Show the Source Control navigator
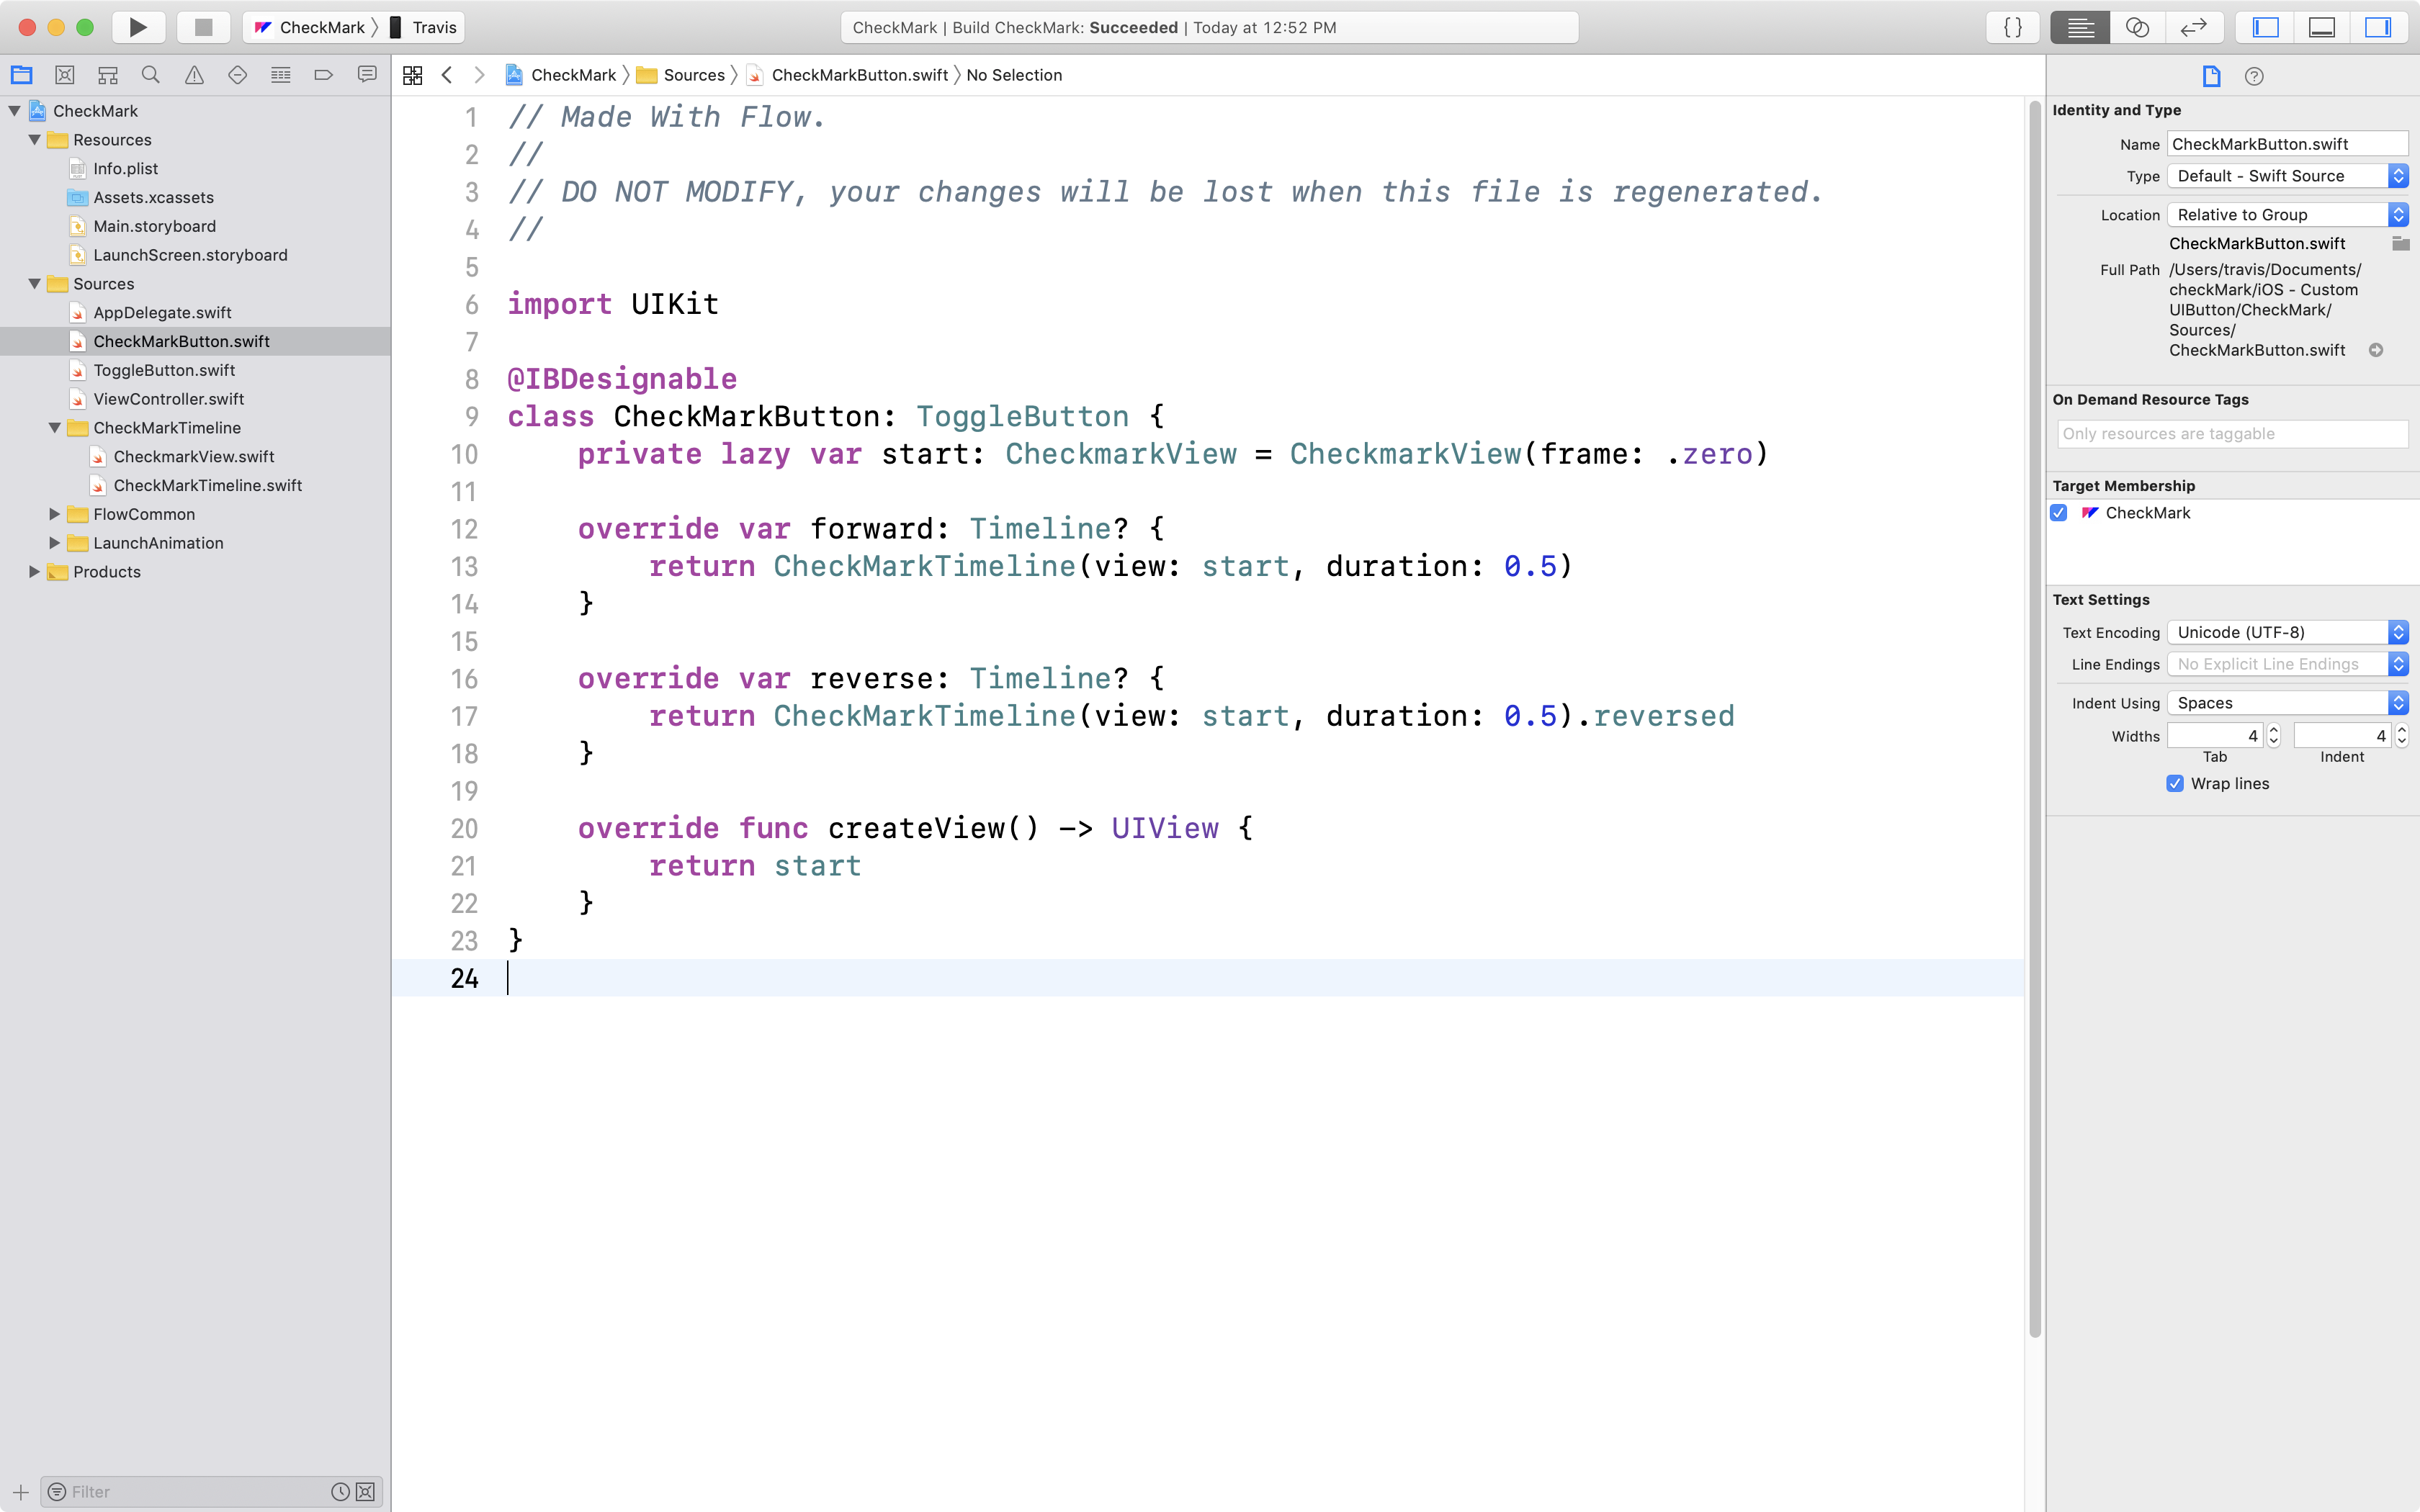2420x1512 pixels. pos(65,75)
